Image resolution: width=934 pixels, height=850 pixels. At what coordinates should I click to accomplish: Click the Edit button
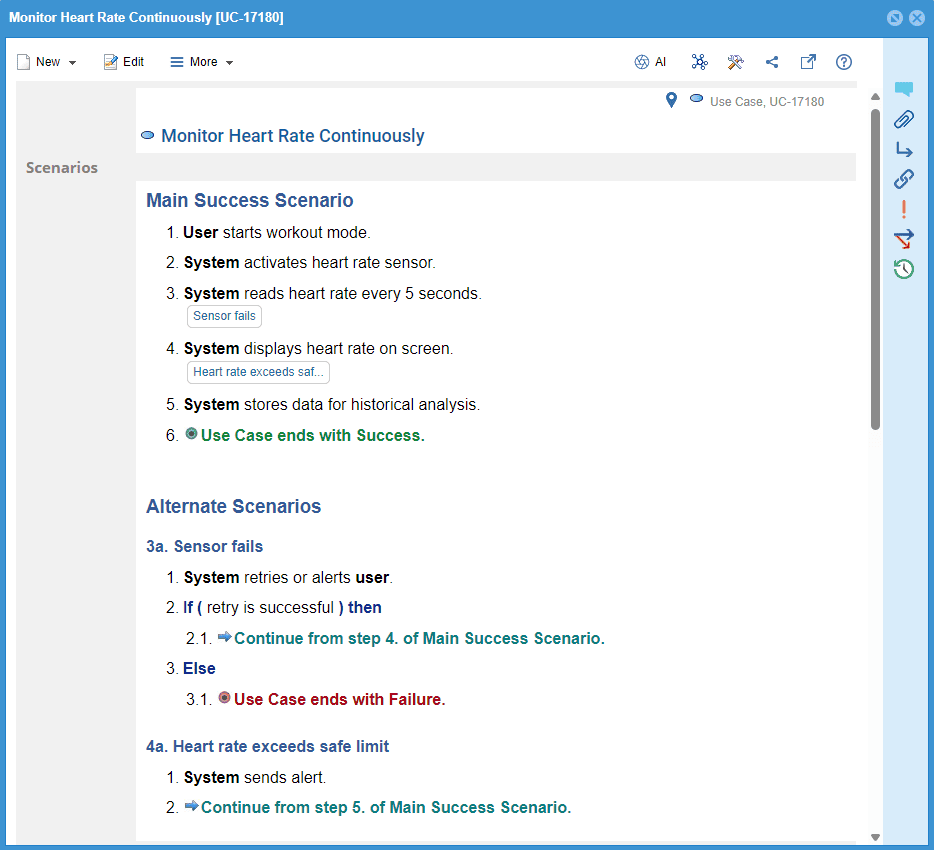click(124, 62)
